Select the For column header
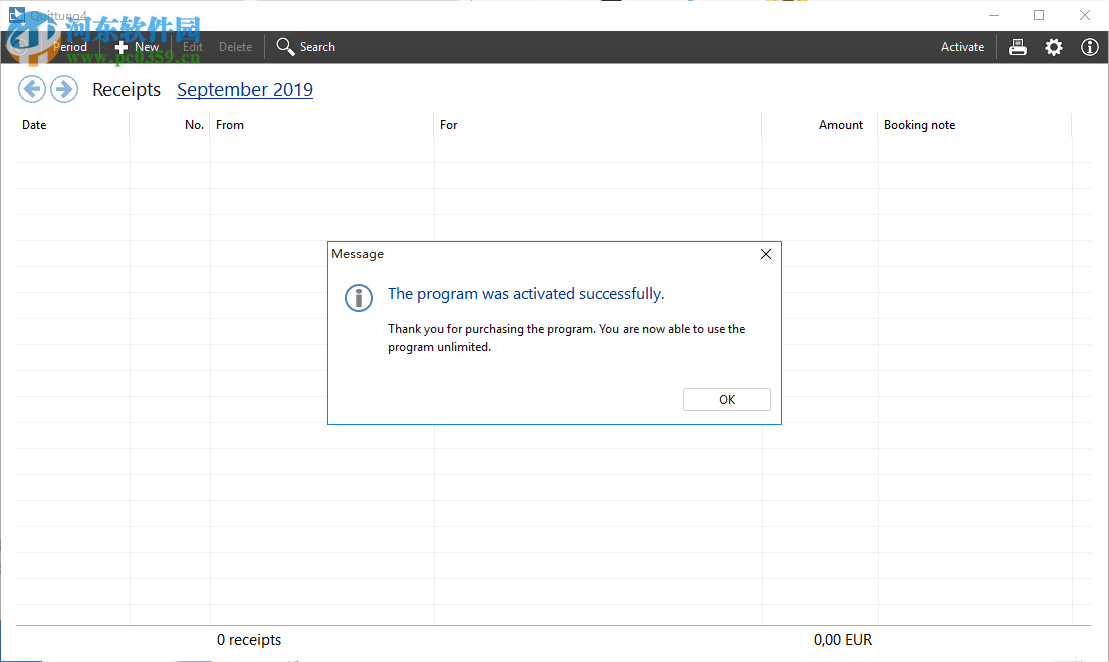 [449, 125]
